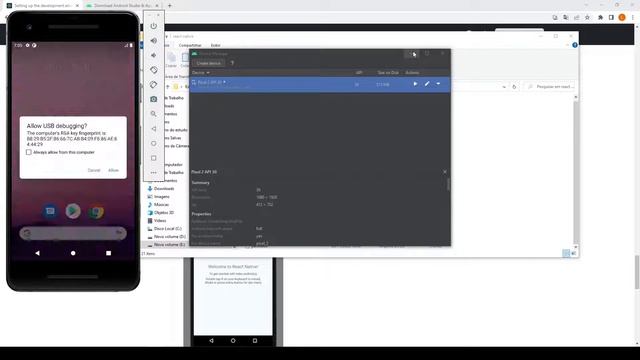Tap Cancel in the USB debugging dialog

(x=94, y=170)
